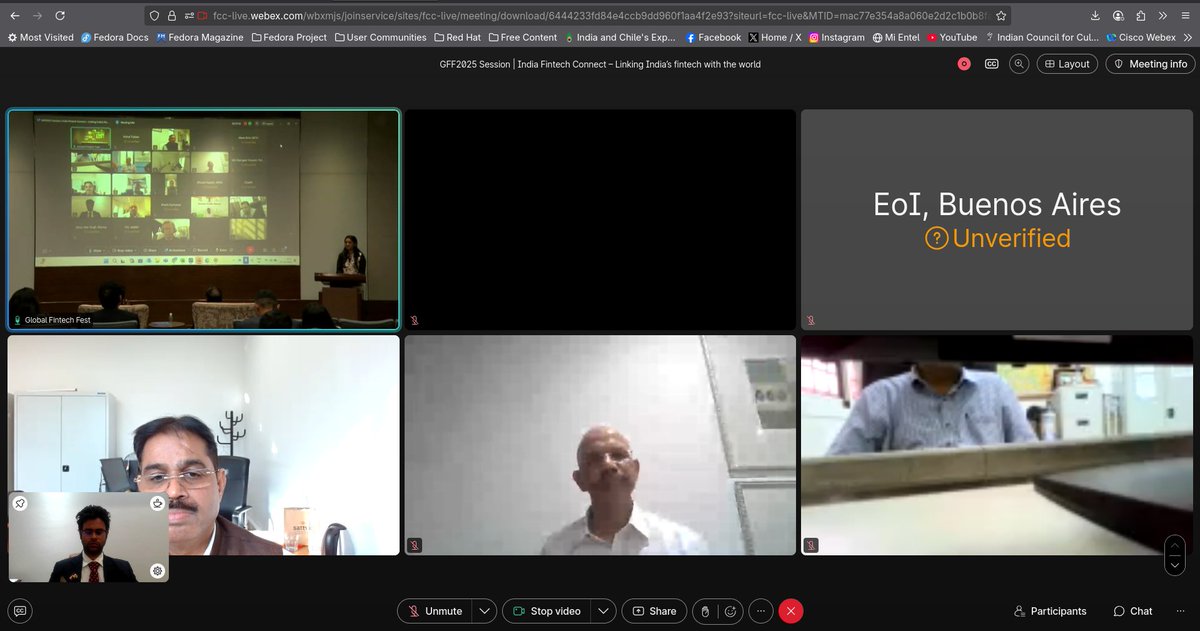This screenshot has height=631, width=1200.
Task: Select EoI, Buenos Aires participant tile
Action: coord(997,219)
